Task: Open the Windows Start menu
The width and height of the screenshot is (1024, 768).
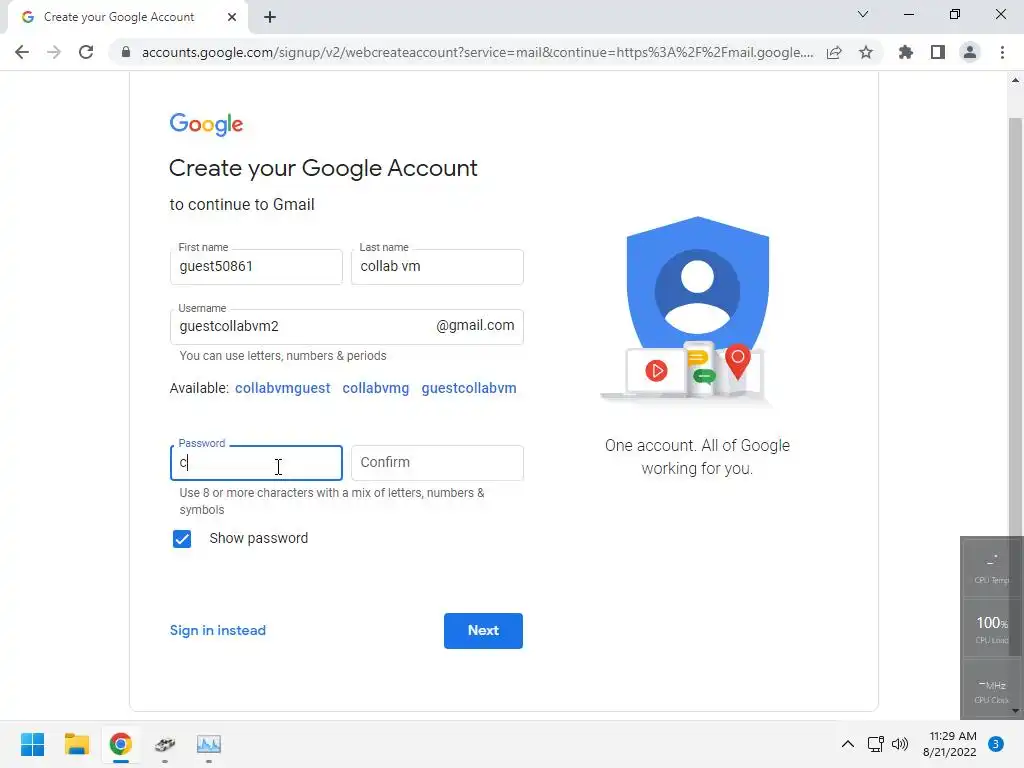Action: [32, 744]
